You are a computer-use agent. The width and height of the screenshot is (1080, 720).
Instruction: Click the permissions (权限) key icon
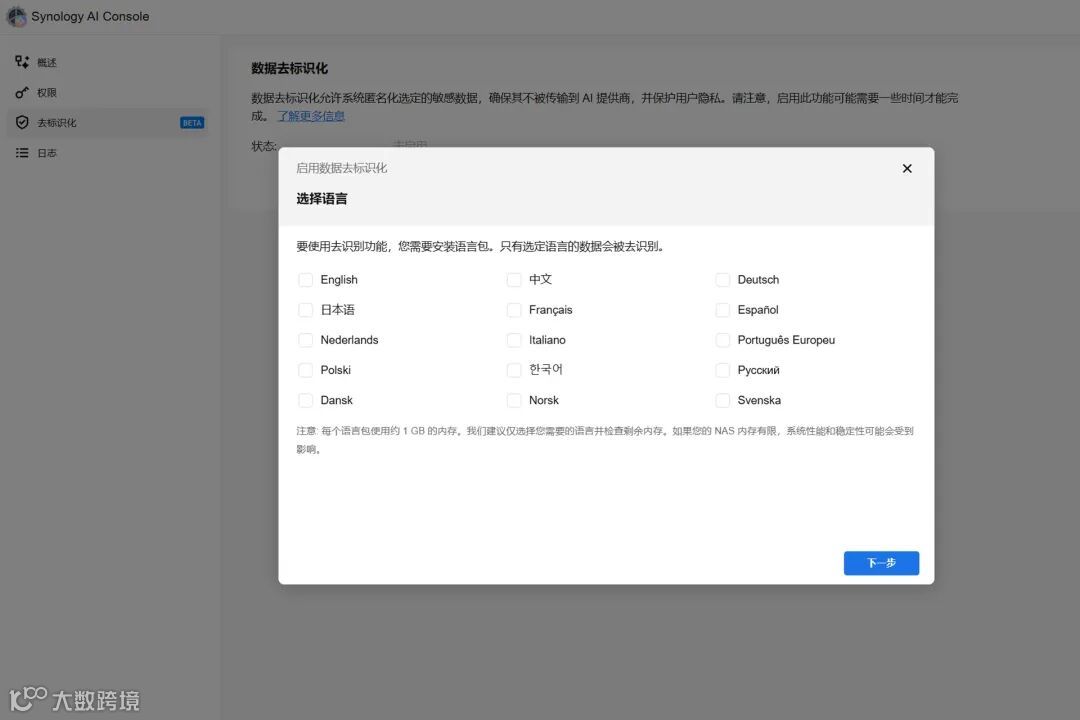tap(22, 92)
